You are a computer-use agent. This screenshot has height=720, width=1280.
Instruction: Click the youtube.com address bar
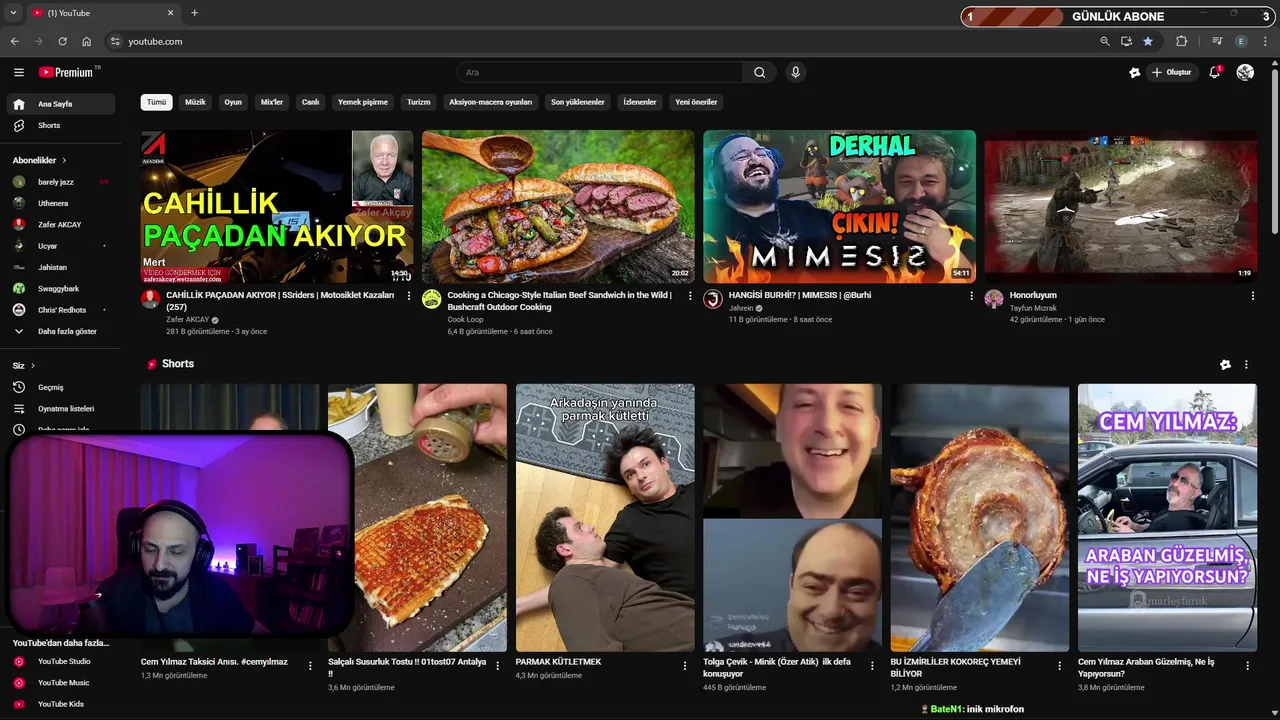[x=600, y=41]
